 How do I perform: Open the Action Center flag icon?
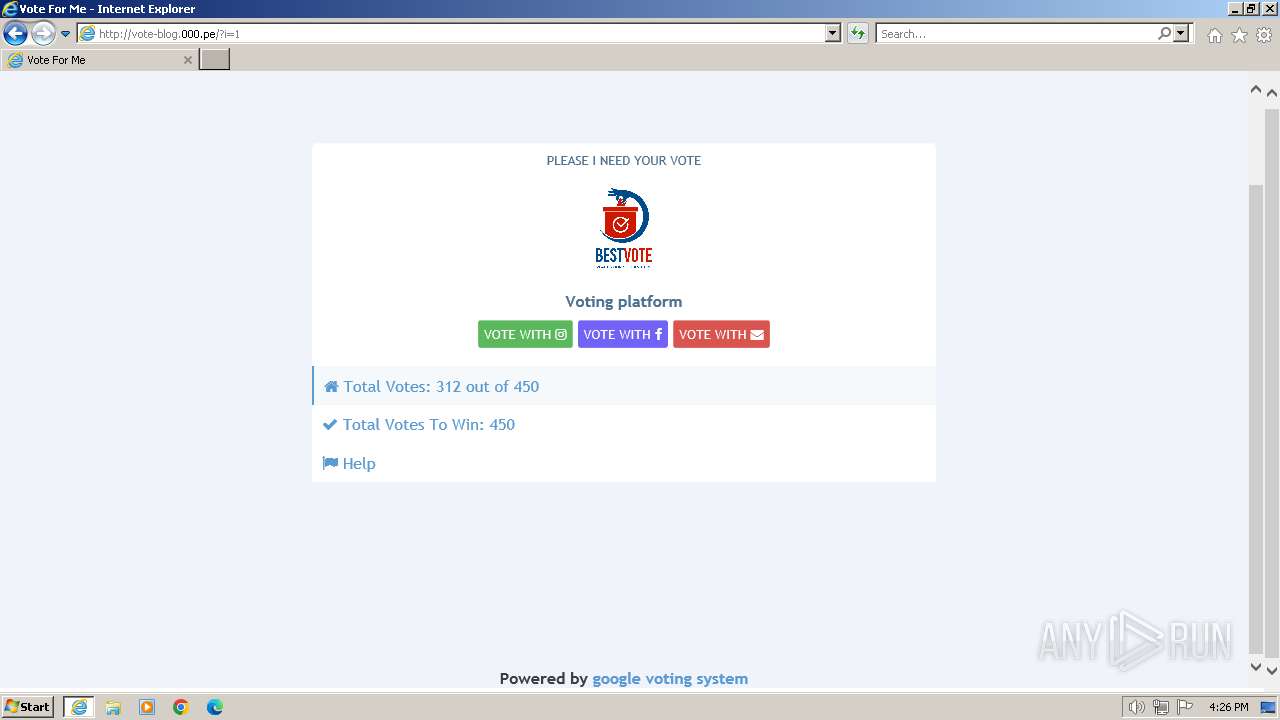click(x=1185, y=707)
